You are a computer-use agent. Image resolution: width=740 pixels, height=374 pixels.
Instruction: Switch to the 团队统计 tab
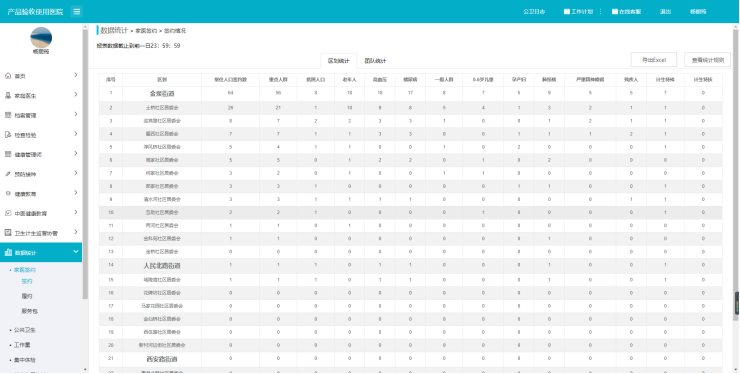[375, 61]
